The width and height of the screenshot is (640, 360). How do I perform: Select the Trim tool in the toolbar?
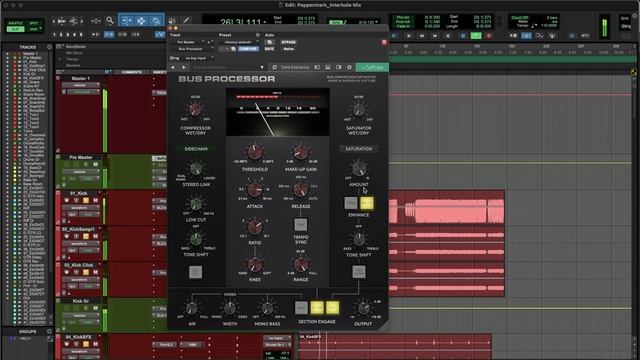[x=127, y=20]
